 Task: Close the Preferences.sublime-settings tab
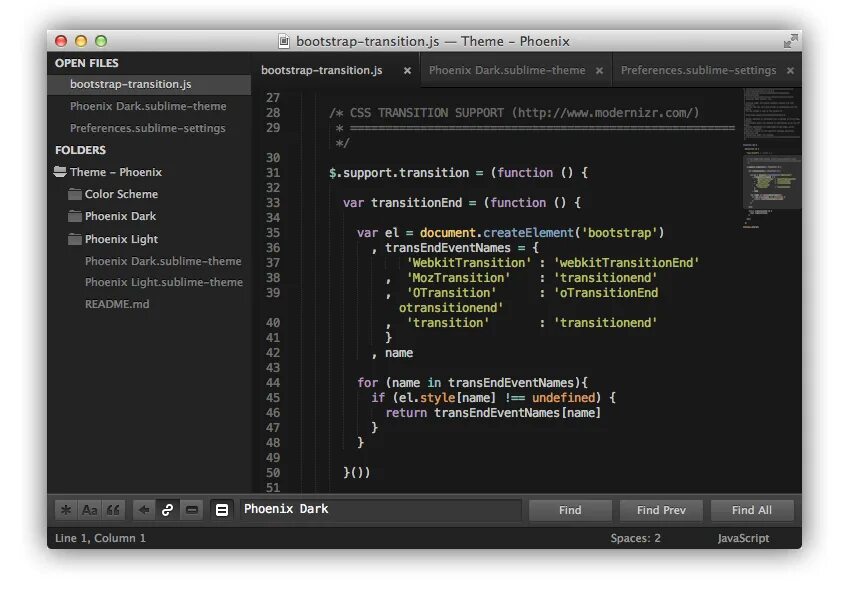point(790,70)
